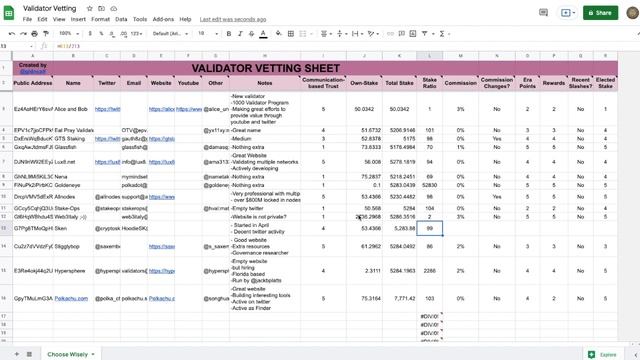
Task: Toggle strikethrough formatting
Action: (x=251, y=33)
